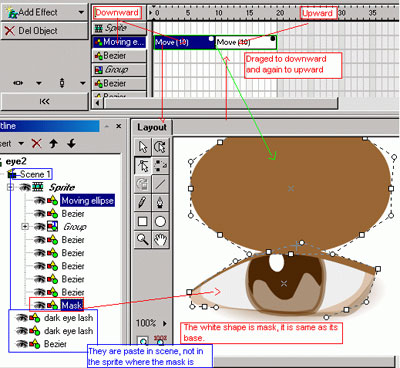
Task: Select the eye2 root item in Outline
Action: [16, 162]
